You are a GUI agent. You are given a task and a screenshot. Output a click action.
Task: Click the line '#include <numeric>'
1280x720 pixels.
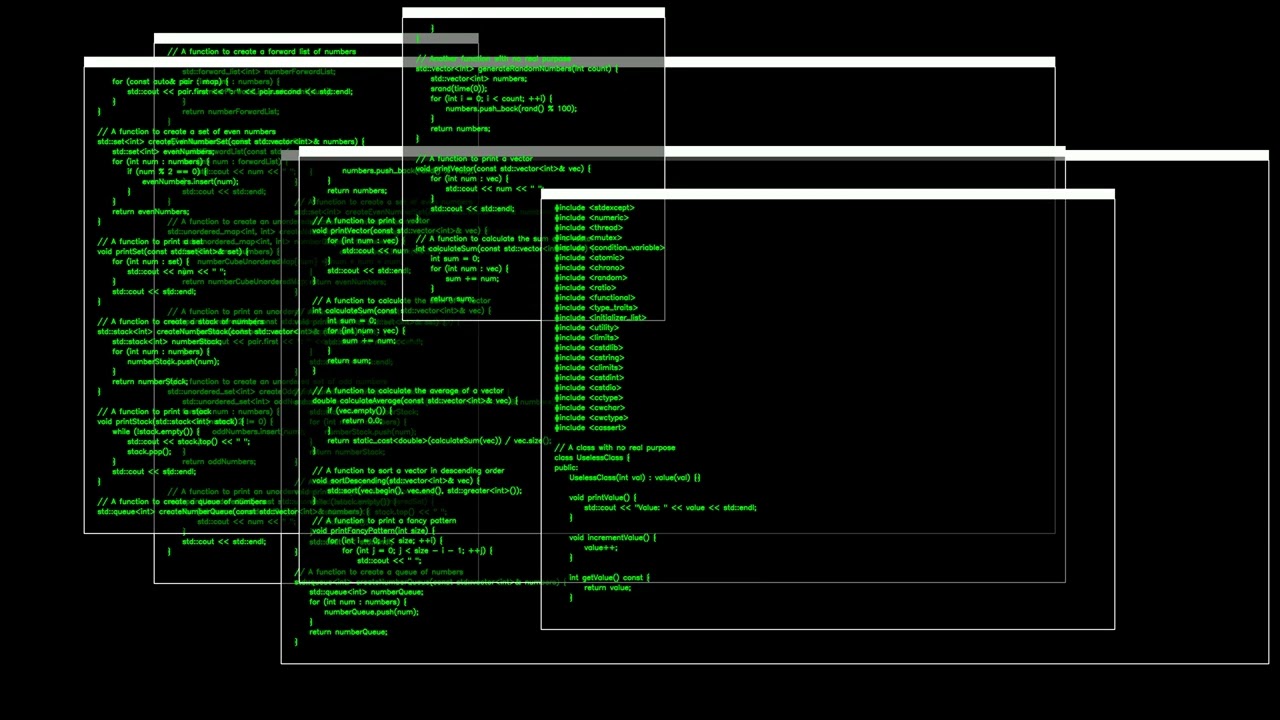click(x=591, y=218)
